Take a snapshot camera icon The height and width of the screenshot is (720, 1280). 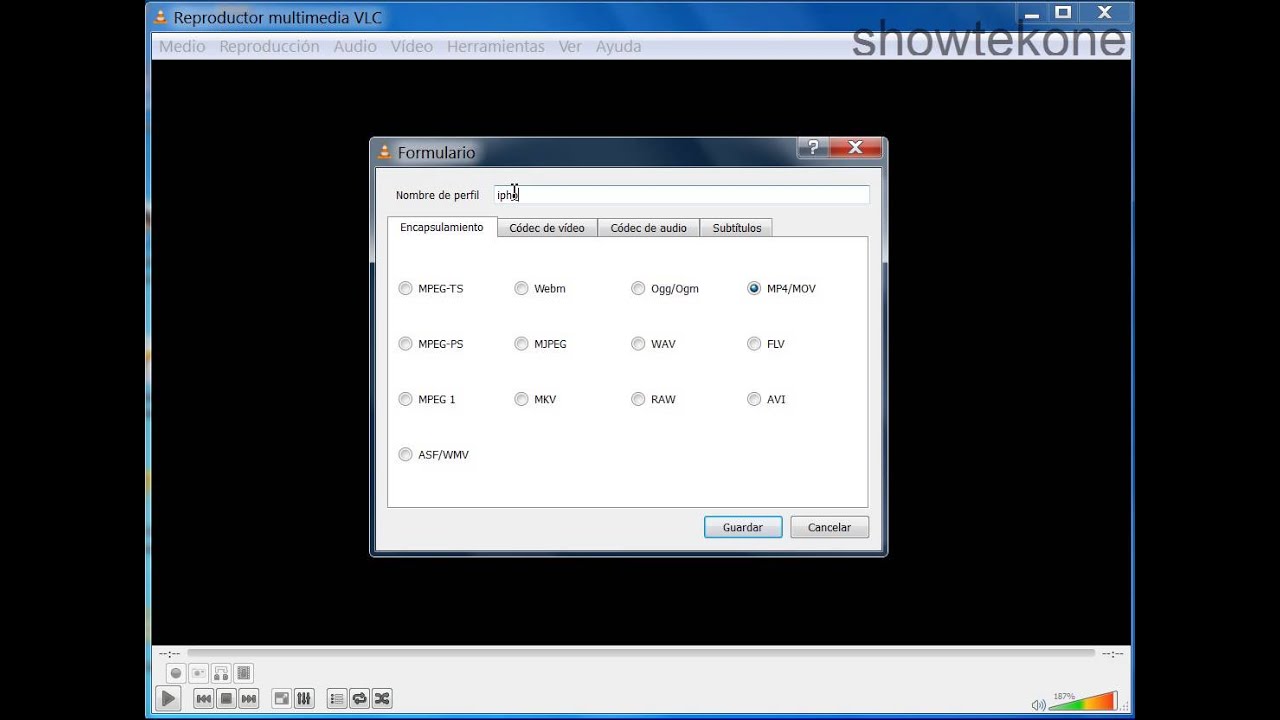199,673
